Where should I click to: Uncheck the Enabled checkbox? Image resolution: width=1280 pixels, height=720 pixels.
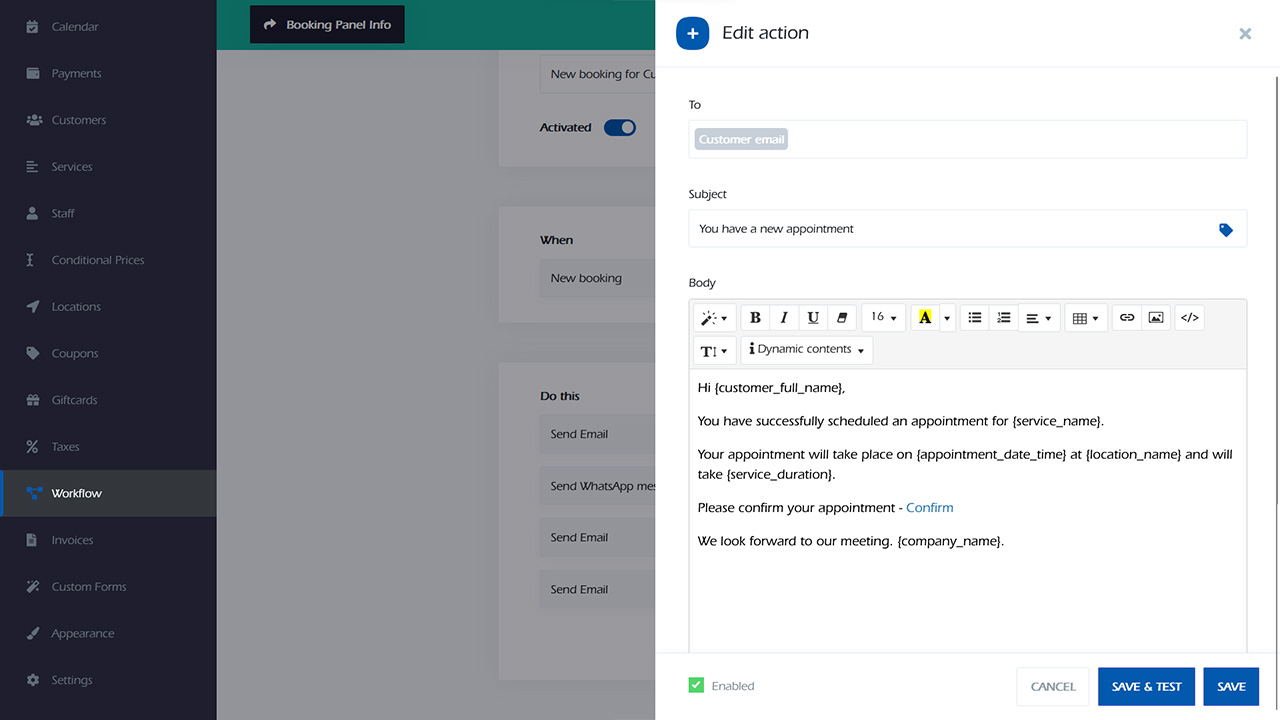[696, 686]
